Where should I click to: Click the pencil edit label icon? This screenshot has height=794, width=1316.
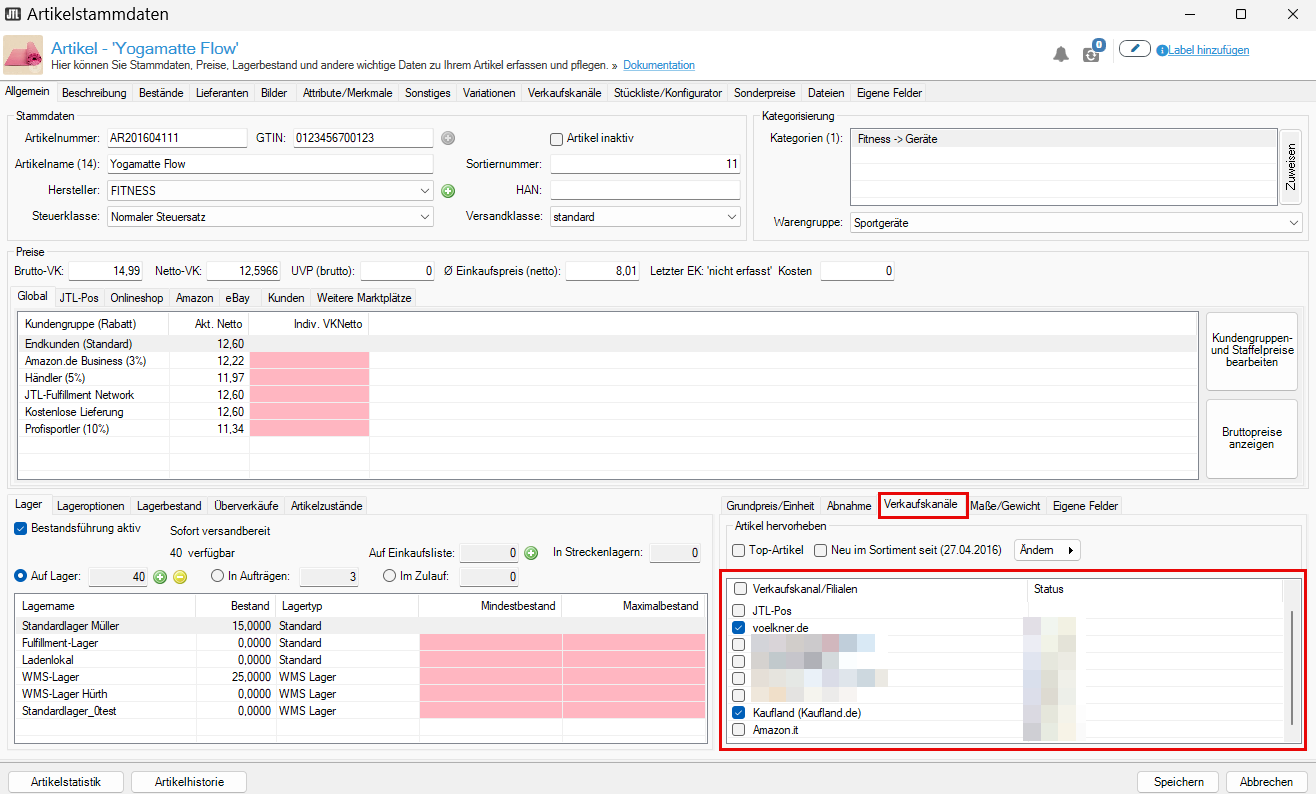(x=1134, y=49)
